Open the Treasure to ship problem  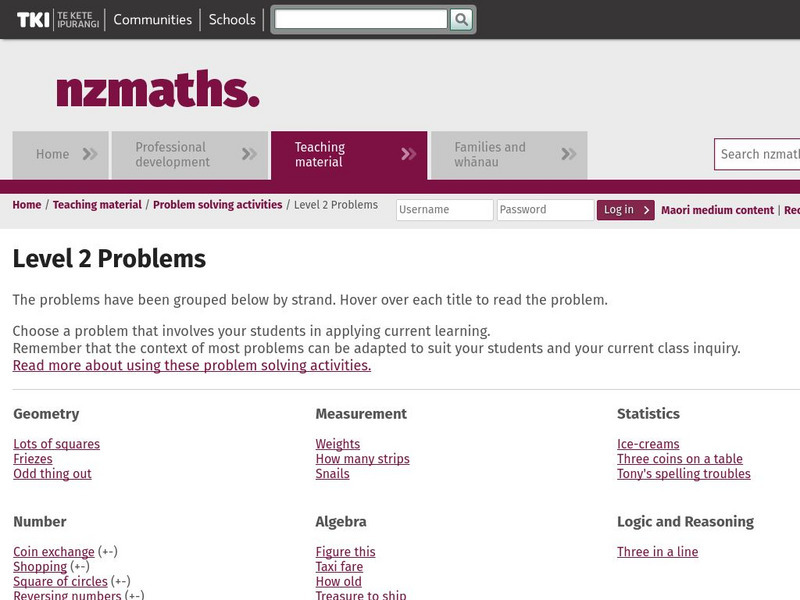(x=361, y=595)
